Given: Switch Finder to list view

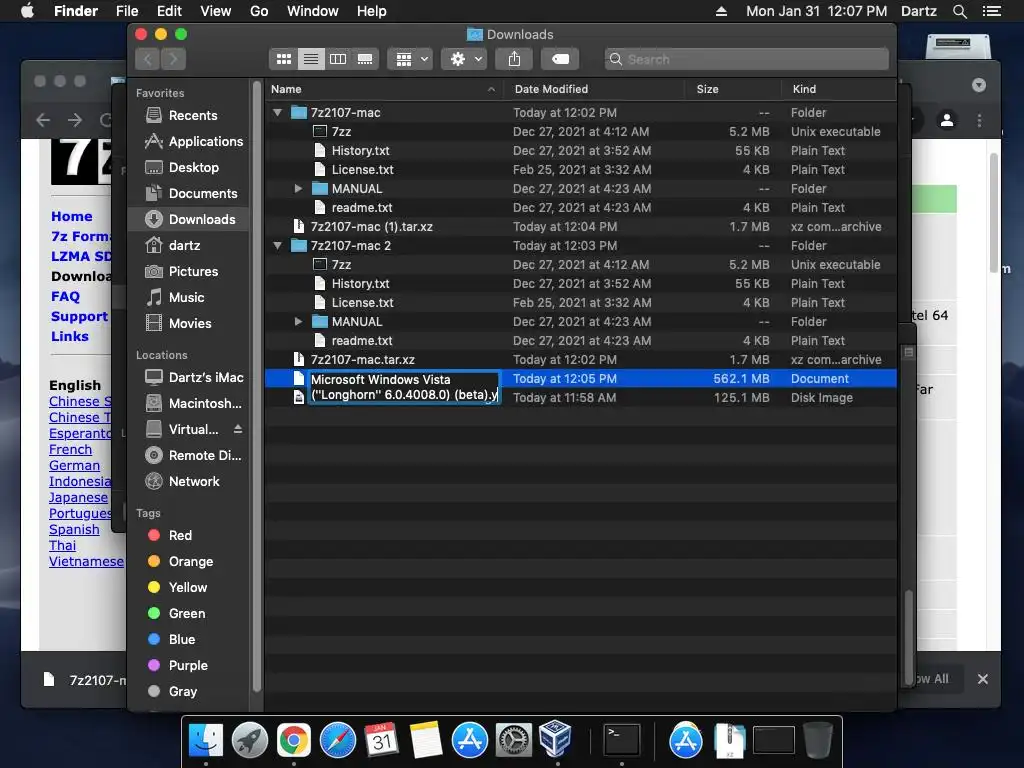Looking at the screenshot, I should 311,59.
